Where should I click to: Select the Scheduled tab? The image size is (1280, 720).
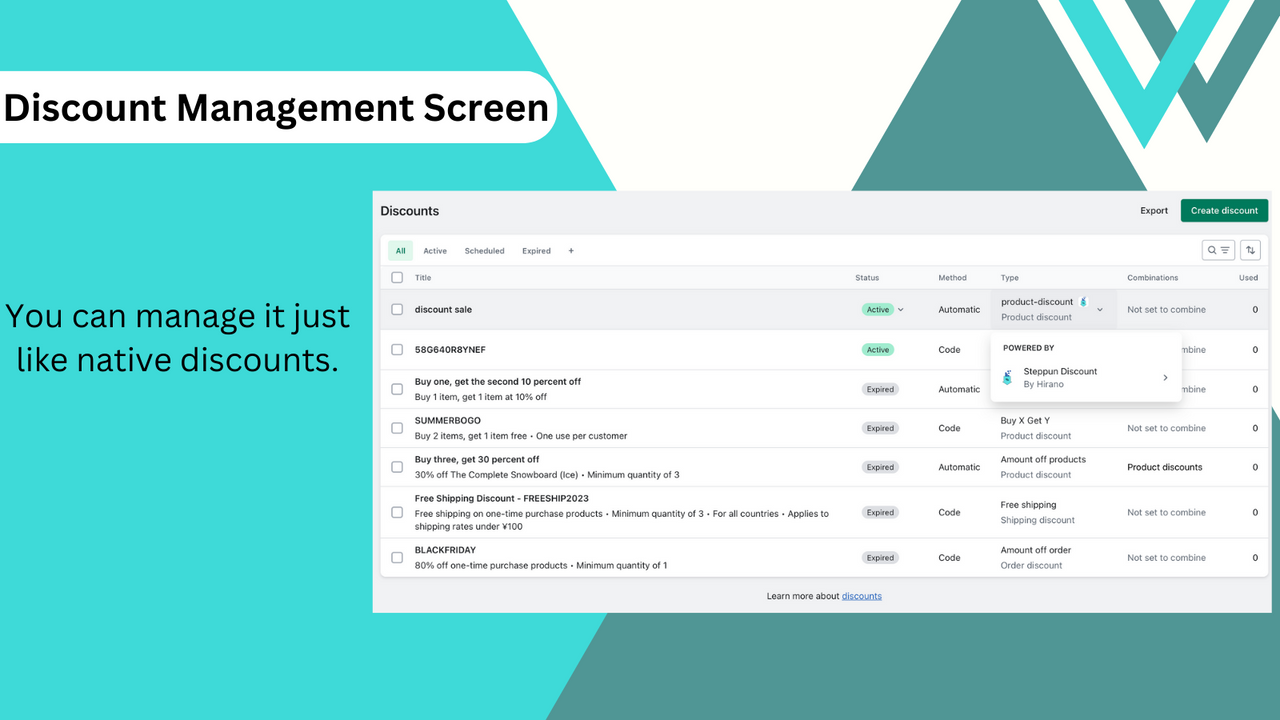tap(484, 250)
